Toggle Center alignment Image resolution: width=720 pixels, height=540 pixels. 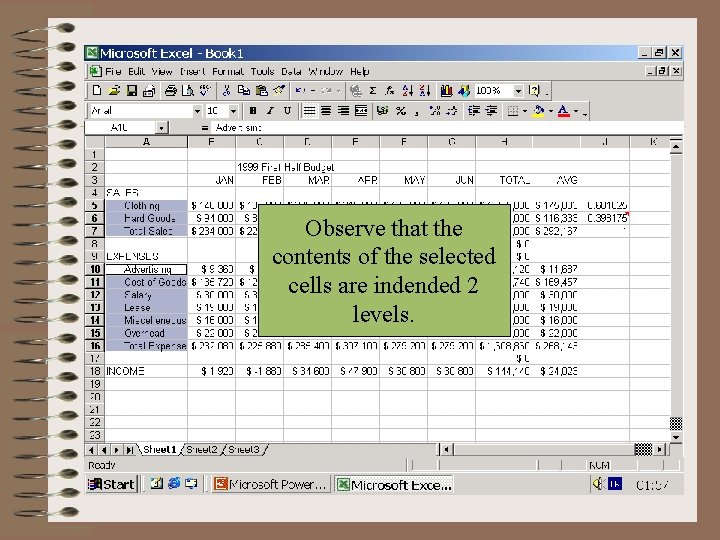point(326,111)
